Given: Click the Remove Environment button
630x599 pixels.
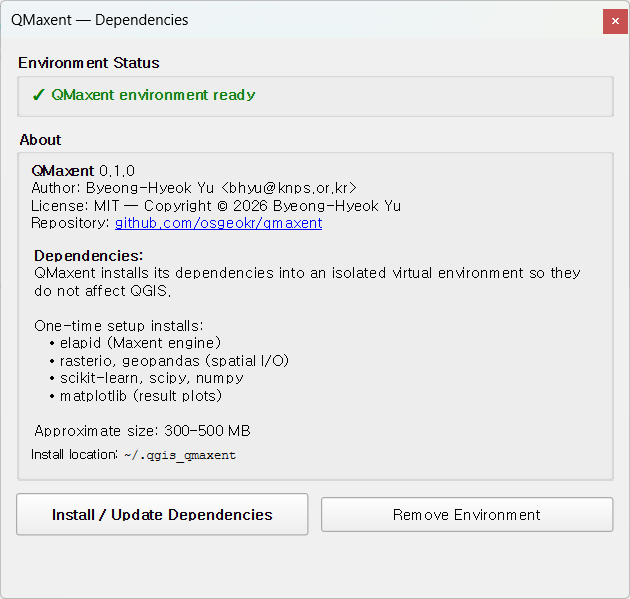Looking at the screenshot, I should click(x=467, y=515).
